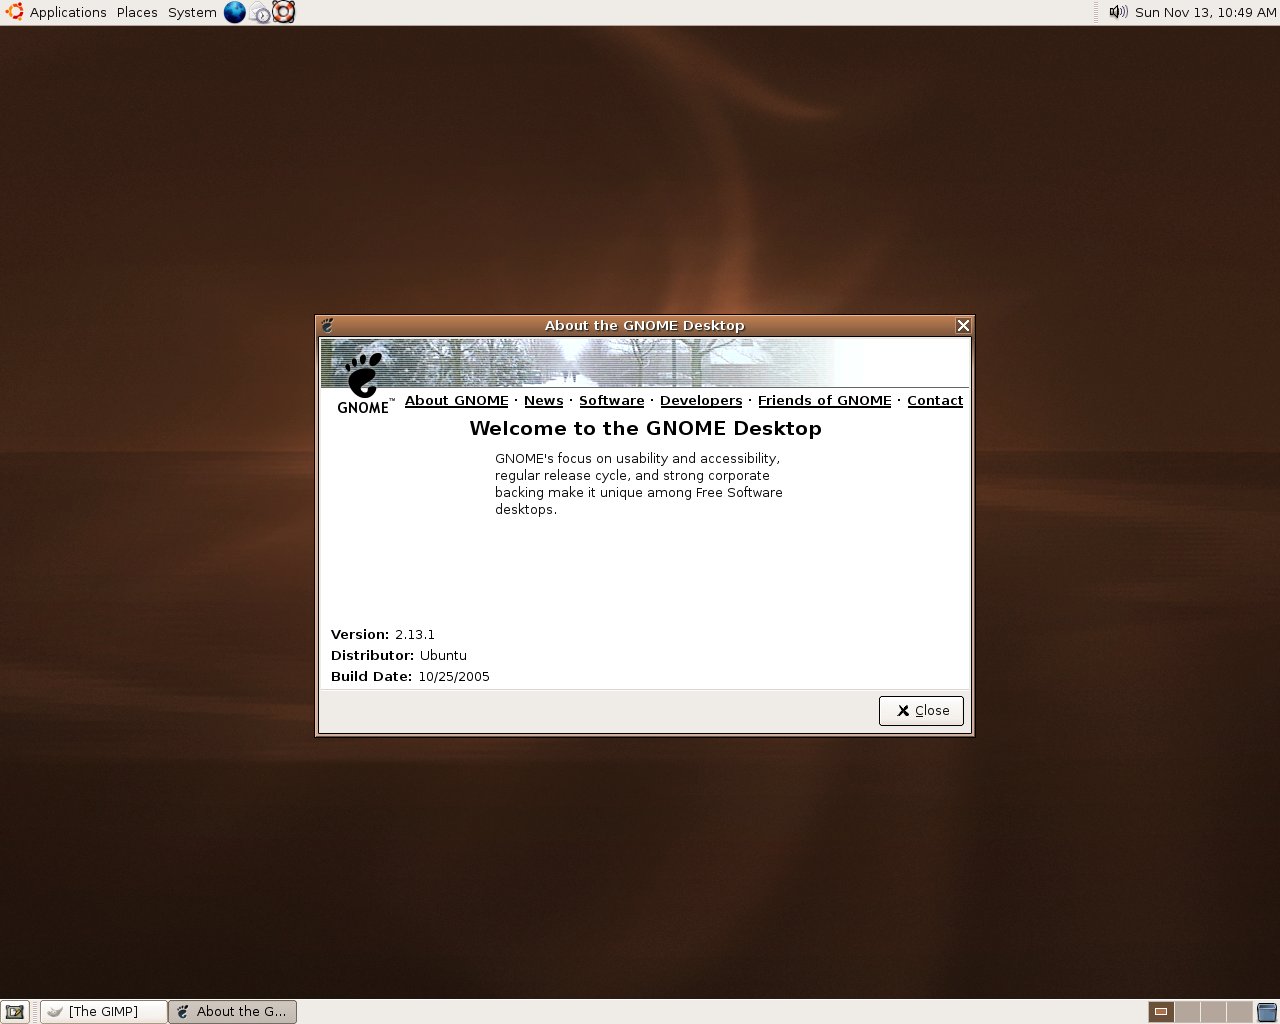Open the window menu foot icon in title bar

[x=327, y=325]
